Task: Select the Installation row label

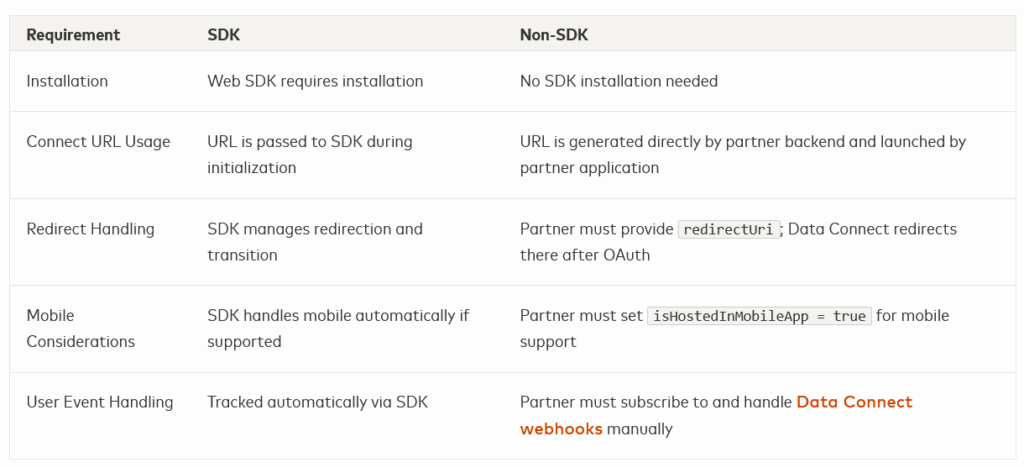Action: (67, 81)
